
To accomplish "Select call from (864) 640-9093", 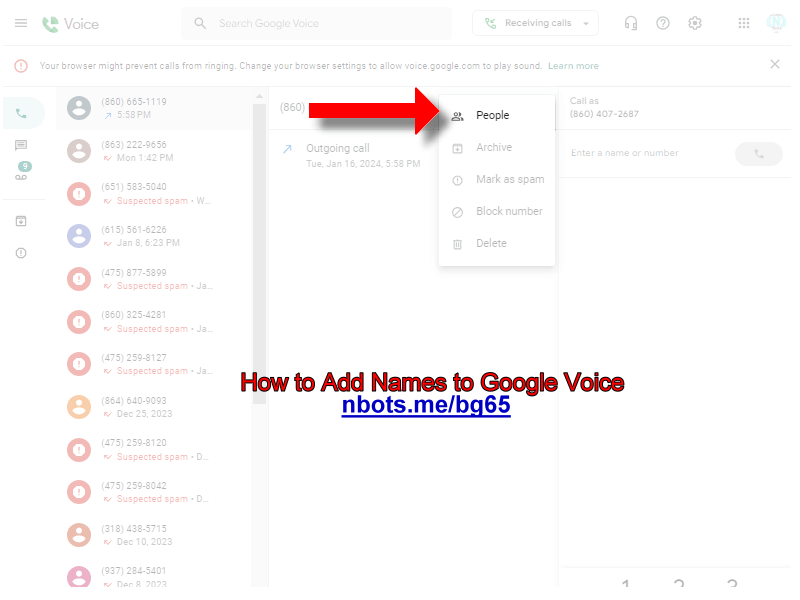I will (154, 407).
